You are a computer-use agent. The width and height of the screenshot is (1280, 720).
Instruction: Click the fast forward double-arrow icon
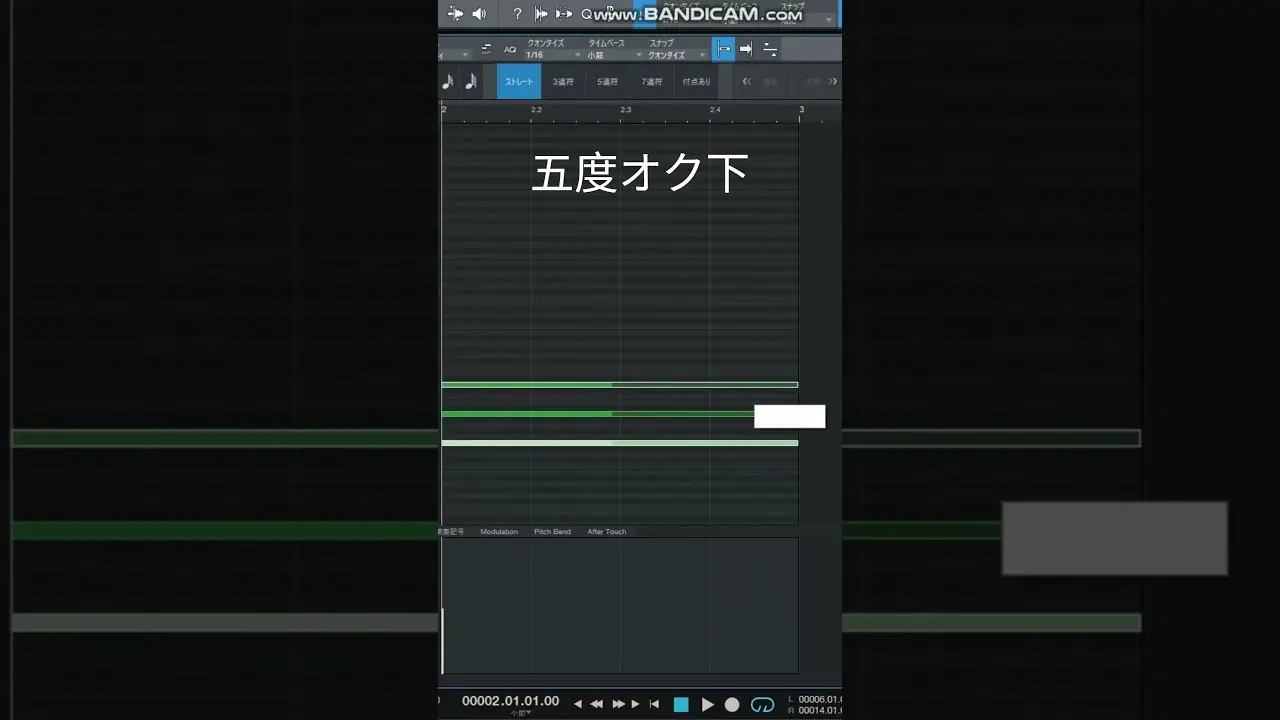pyautogui.click(x=618, y=705)
